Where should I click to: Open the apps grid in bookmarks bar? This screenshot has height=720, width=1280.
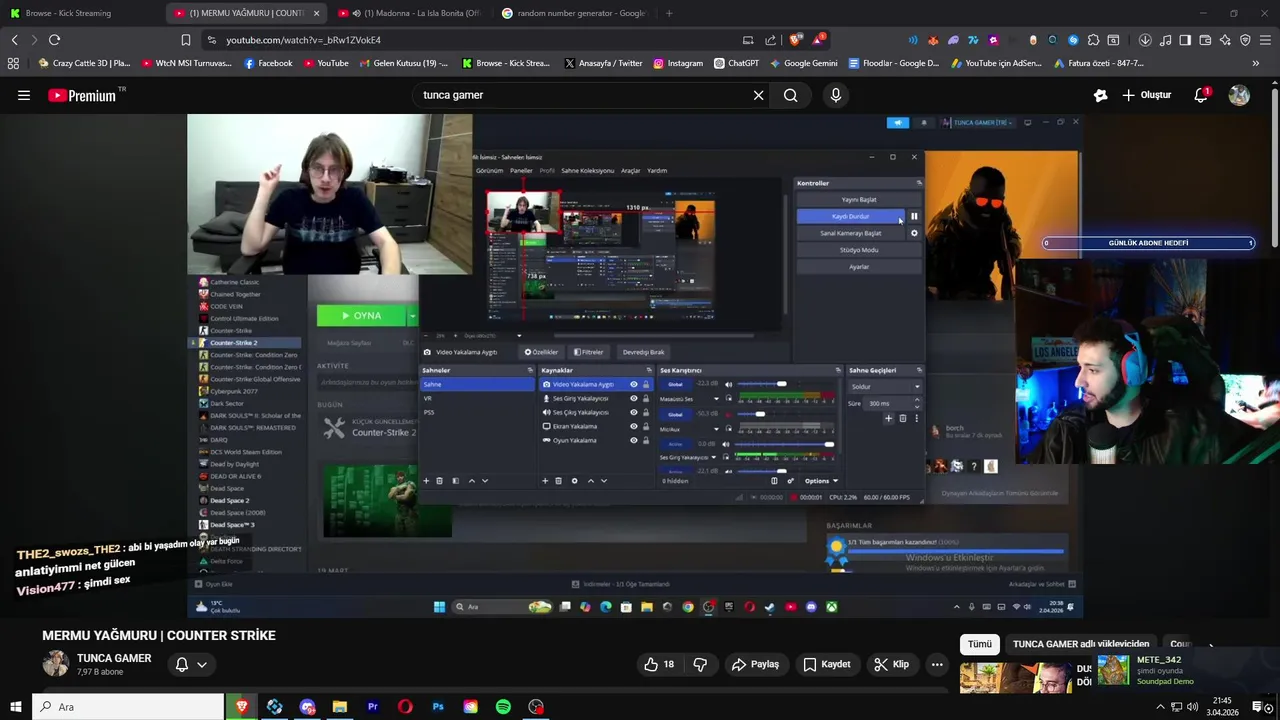(13, 63)
